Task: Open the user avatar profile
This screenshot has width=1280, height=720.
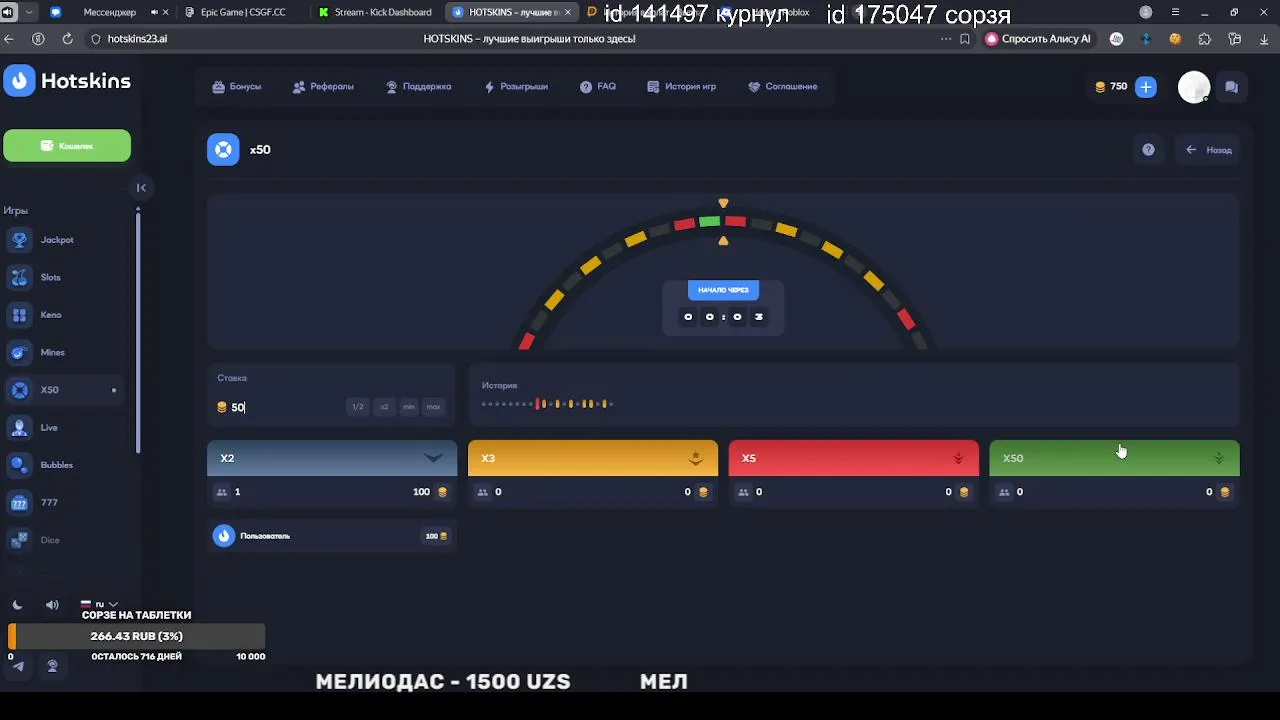Action: (1194, 87)
